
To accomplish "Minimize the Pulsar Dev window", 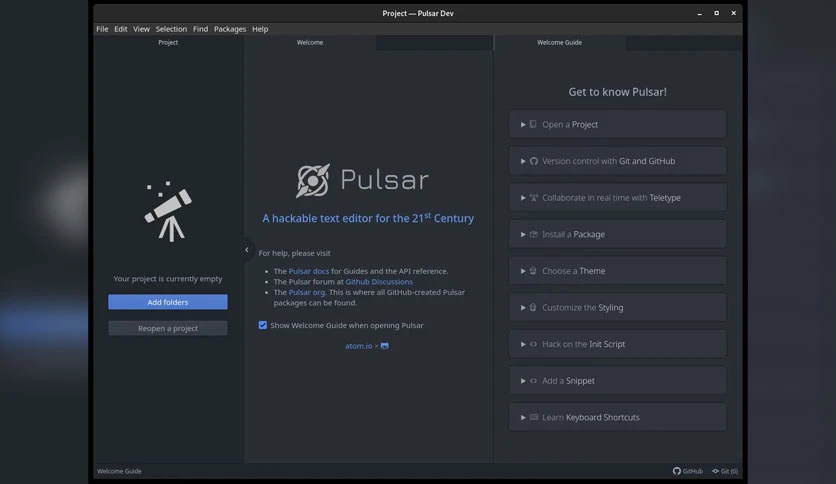I will 700,13.
